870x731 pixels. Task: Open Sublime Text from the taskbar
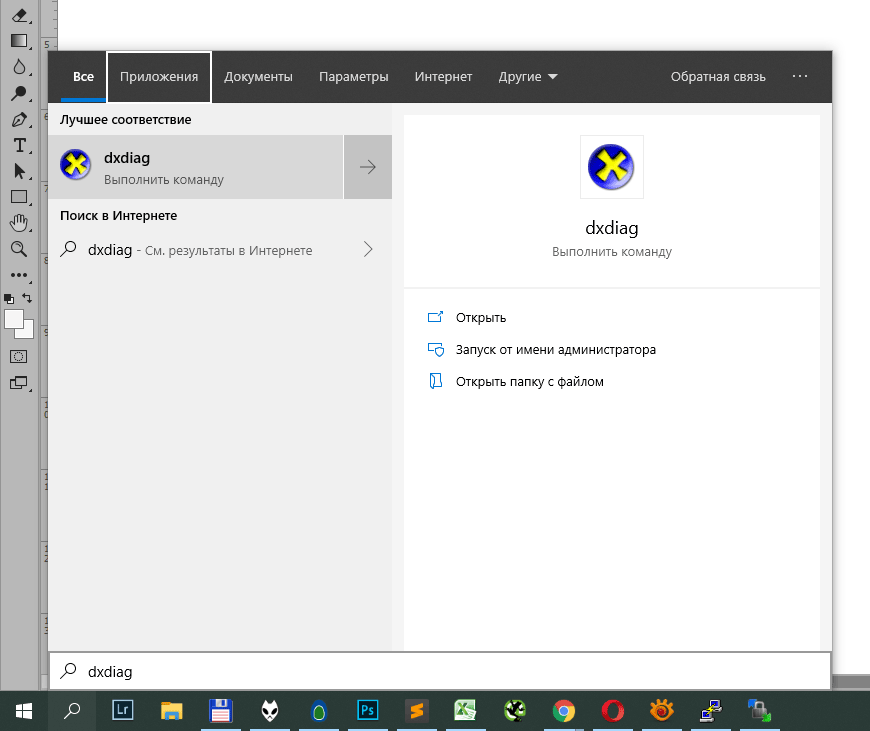pyautogui.click(x=417, y=711)
